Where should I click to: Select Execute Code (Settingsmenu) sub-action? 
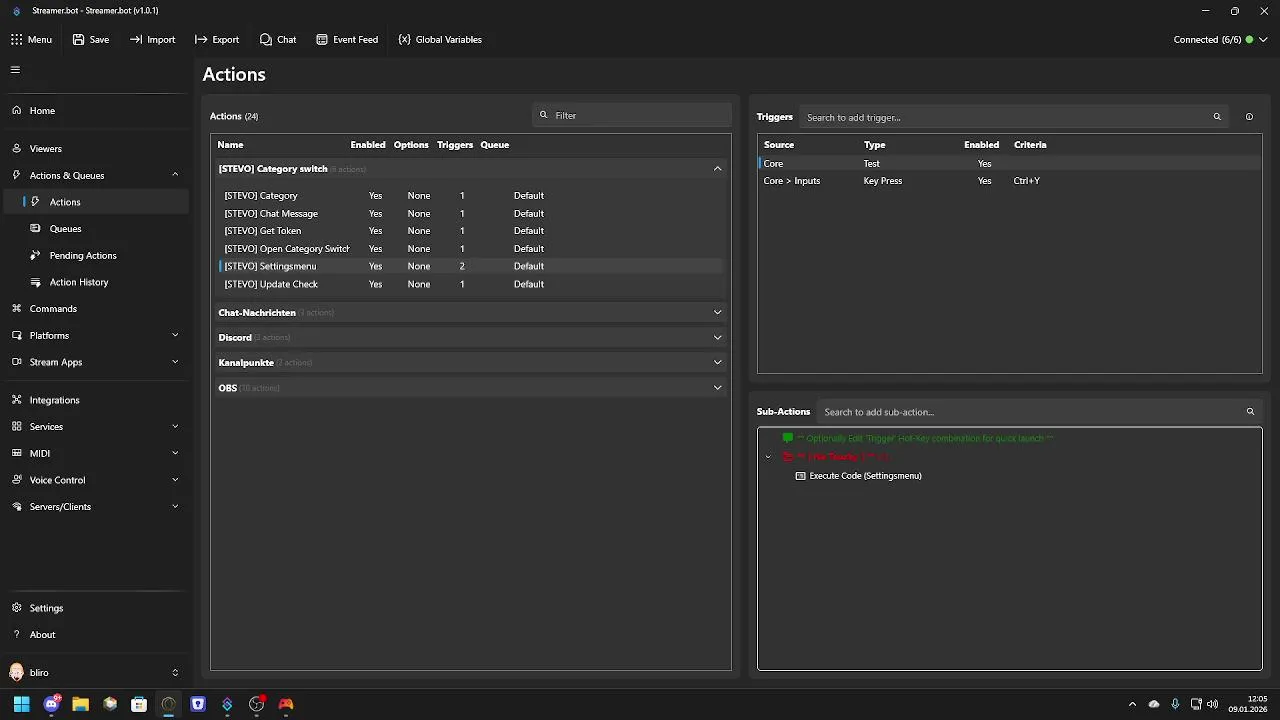[858, 476]
